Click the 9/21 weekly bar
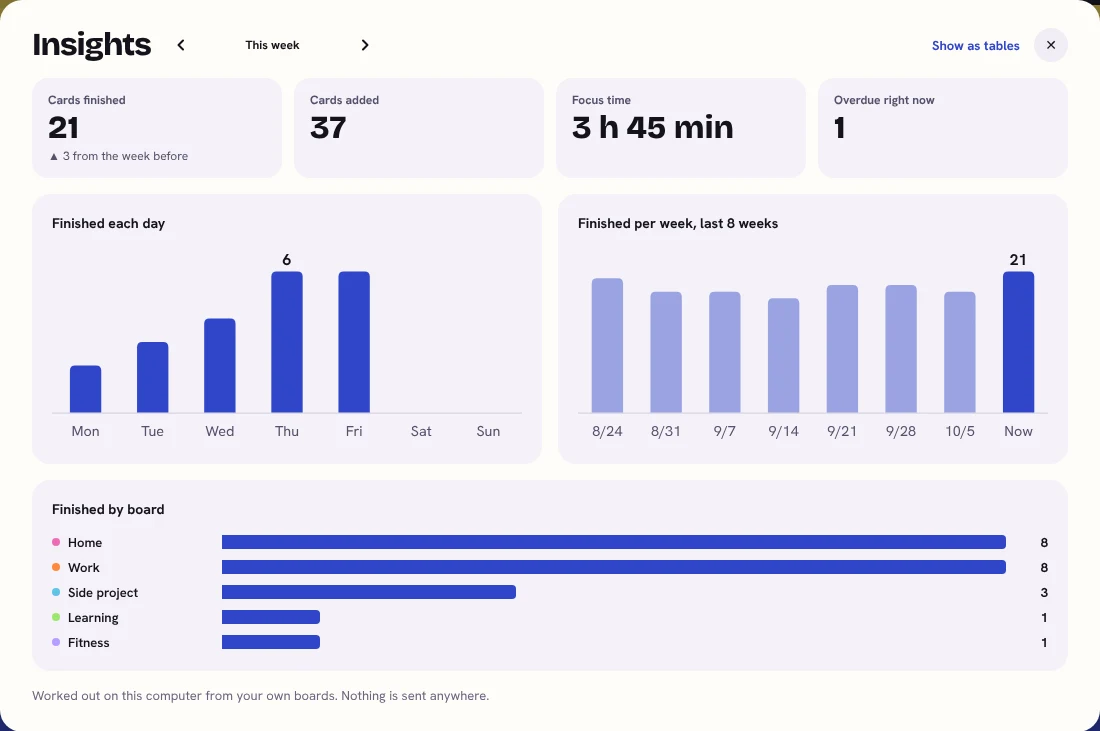 tap(843, 349)
